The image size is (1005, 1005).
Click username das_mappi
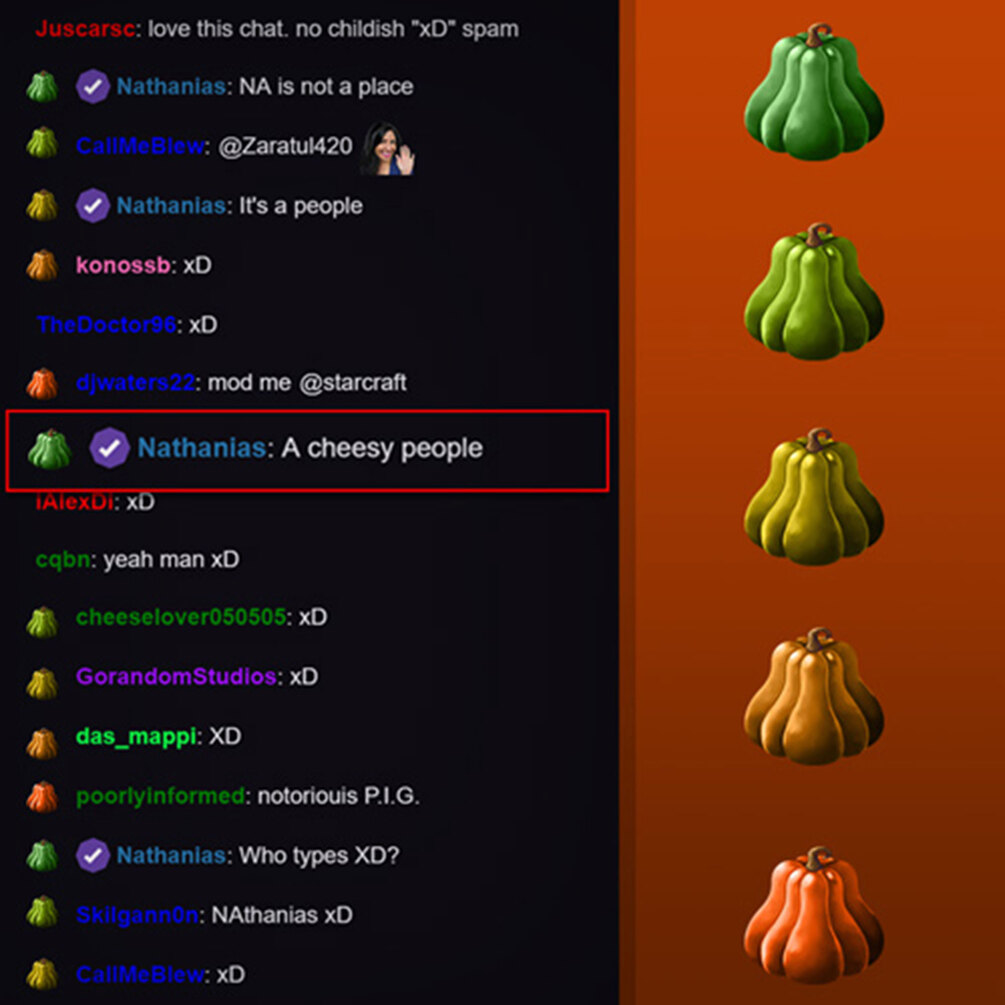(136, 736)
